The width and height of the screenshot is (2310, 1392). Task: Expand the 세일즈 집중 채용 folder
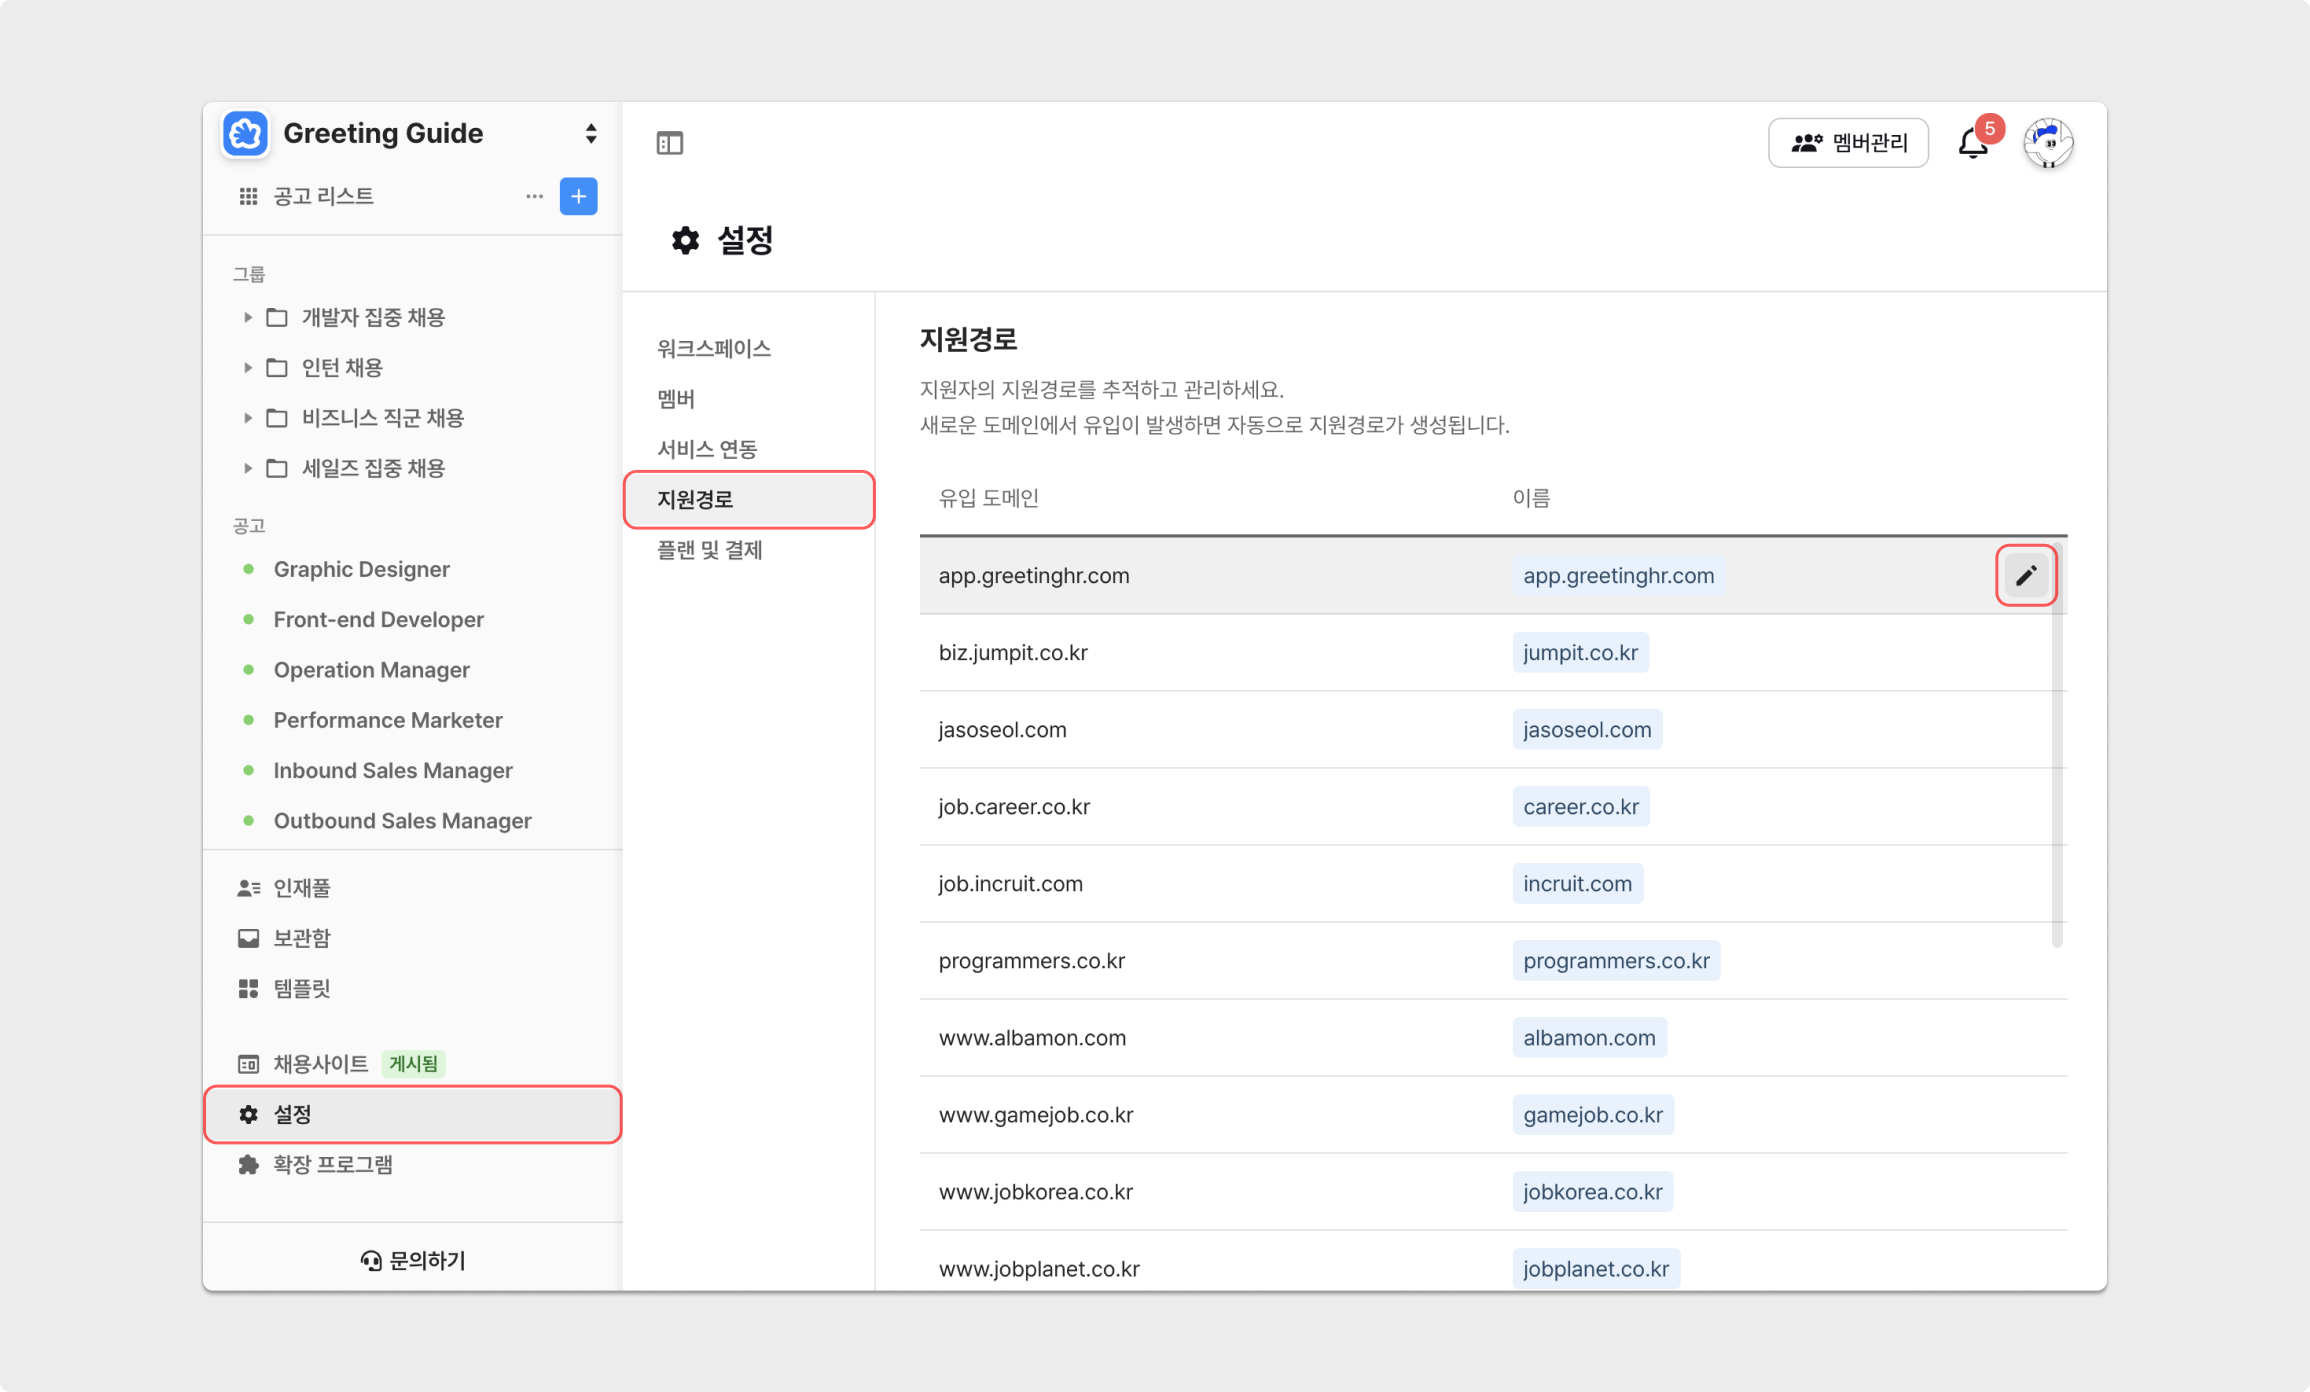point(248,468)
